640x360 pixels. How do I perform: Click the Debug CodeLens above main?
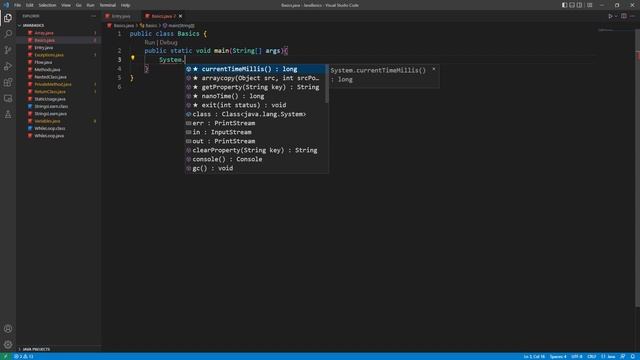(168, 42)
